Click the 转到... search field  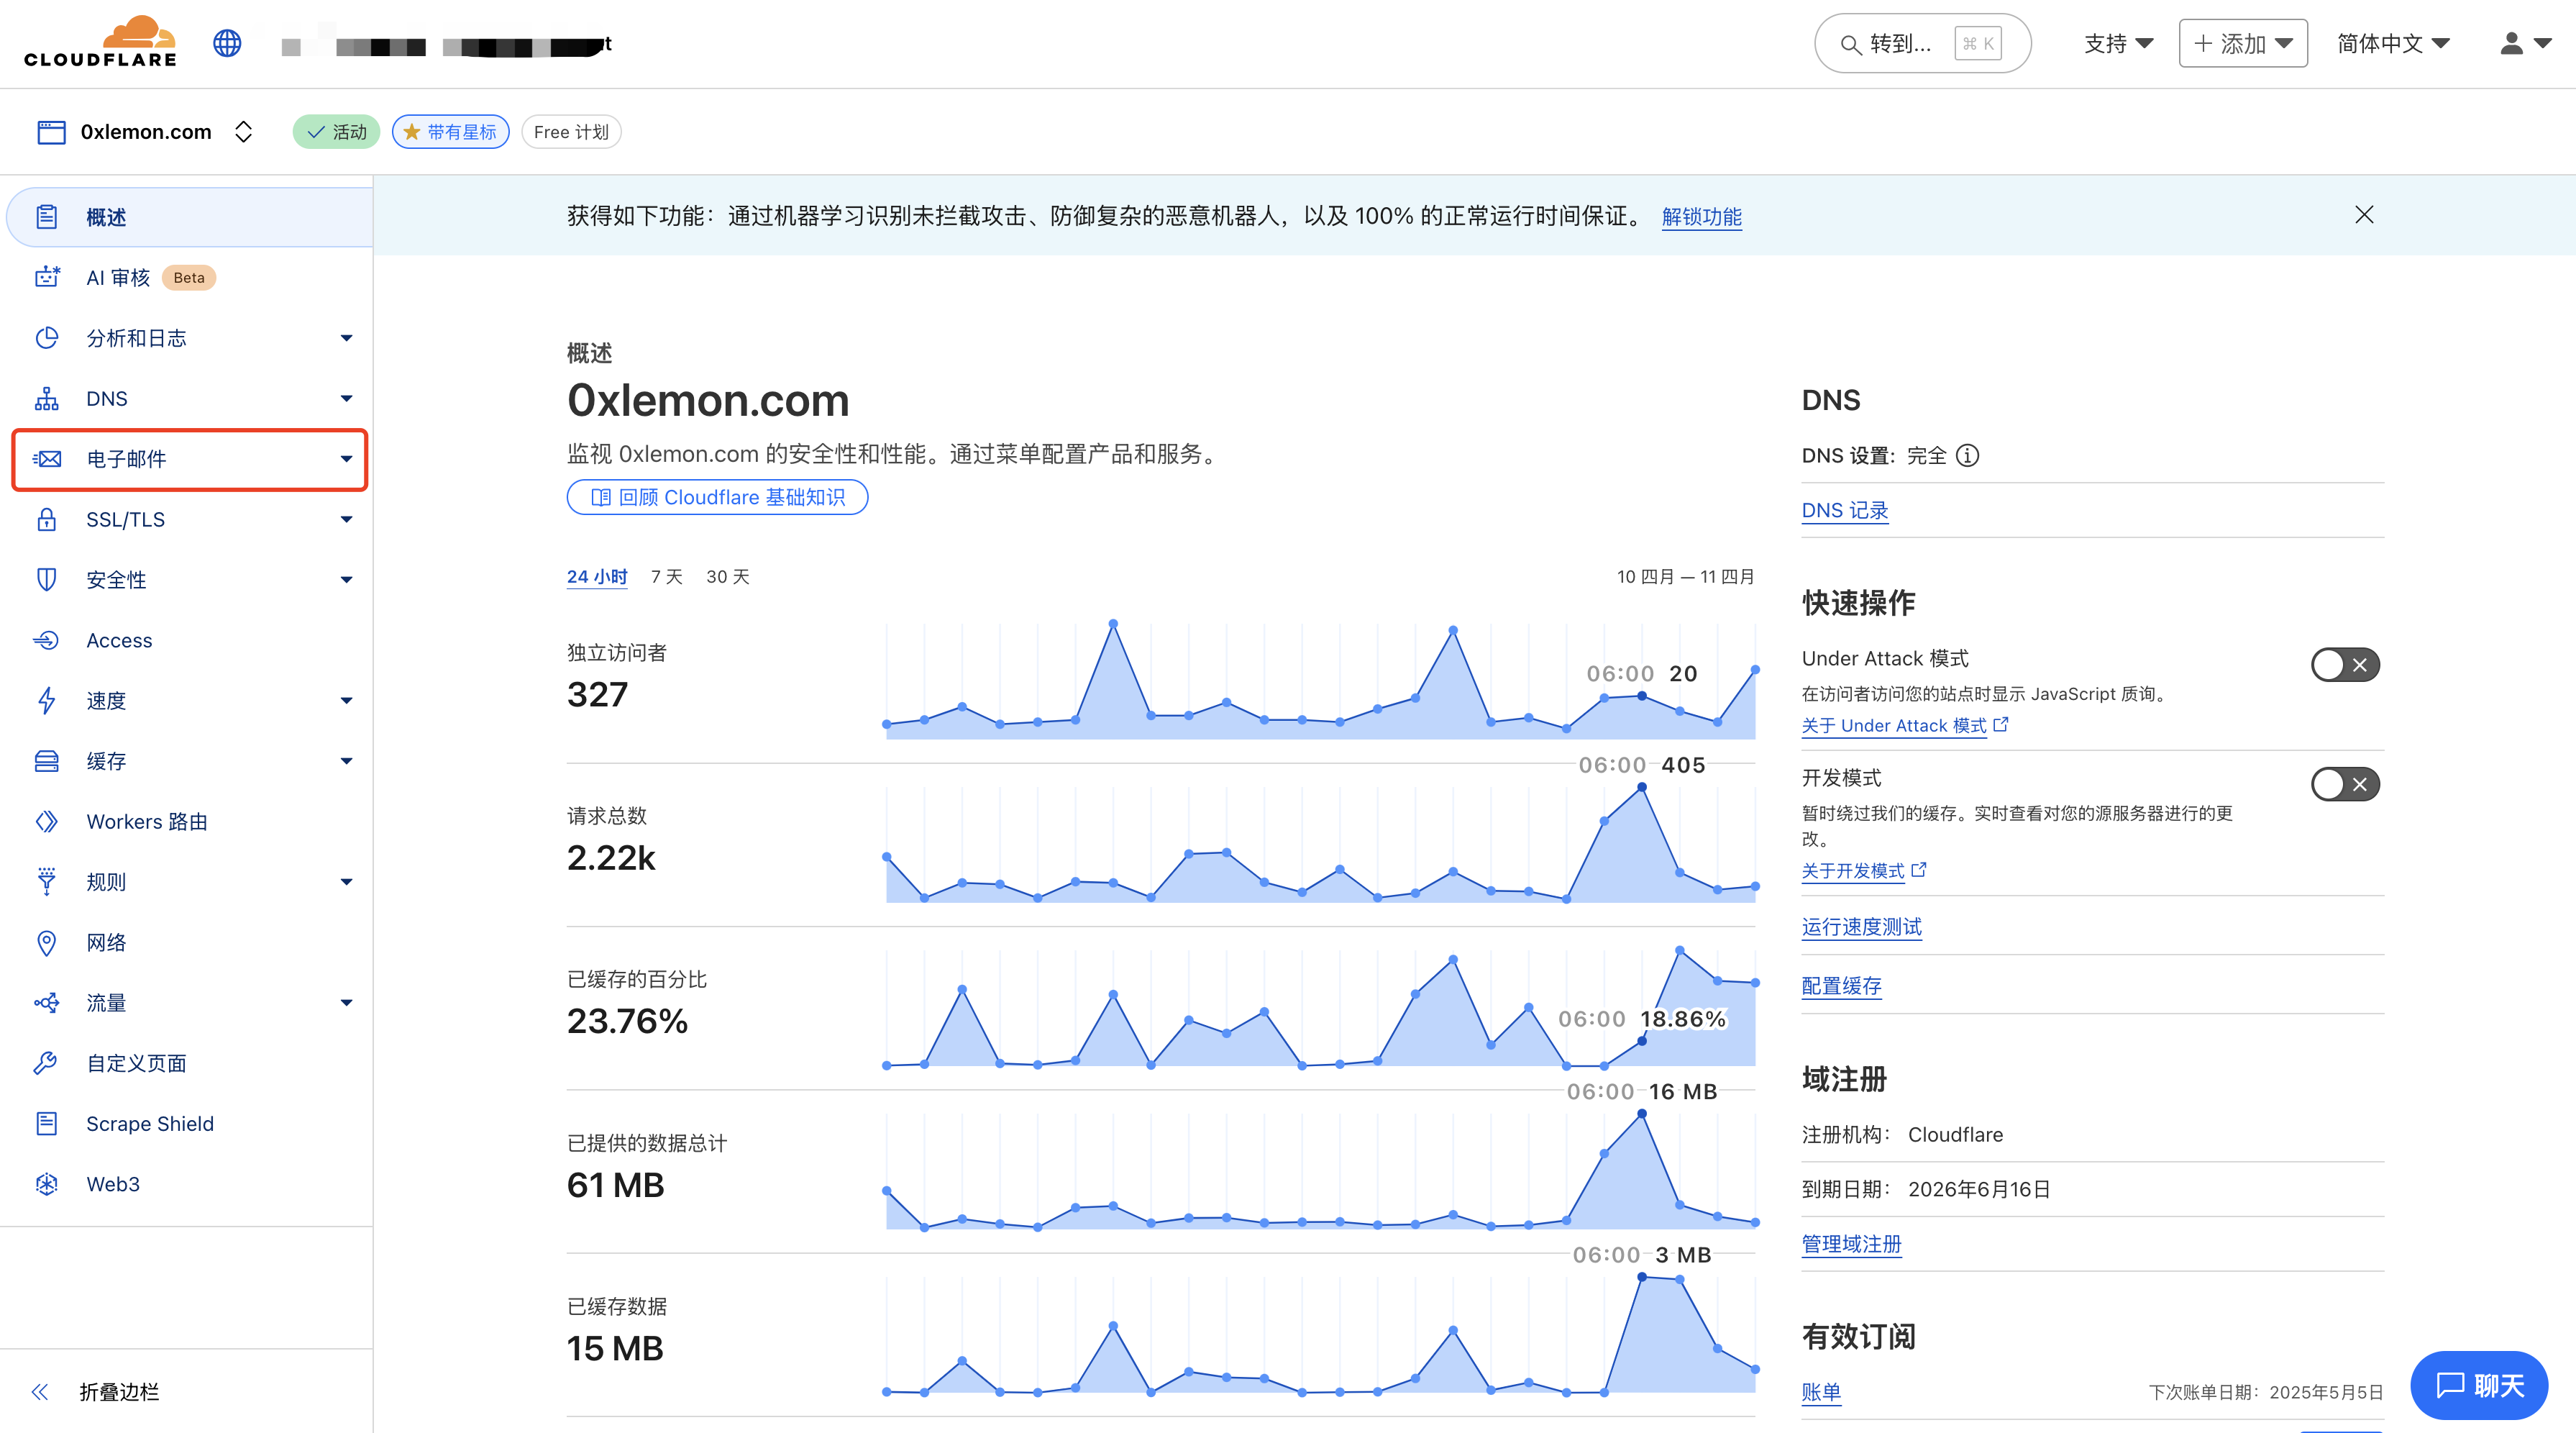1922,43
